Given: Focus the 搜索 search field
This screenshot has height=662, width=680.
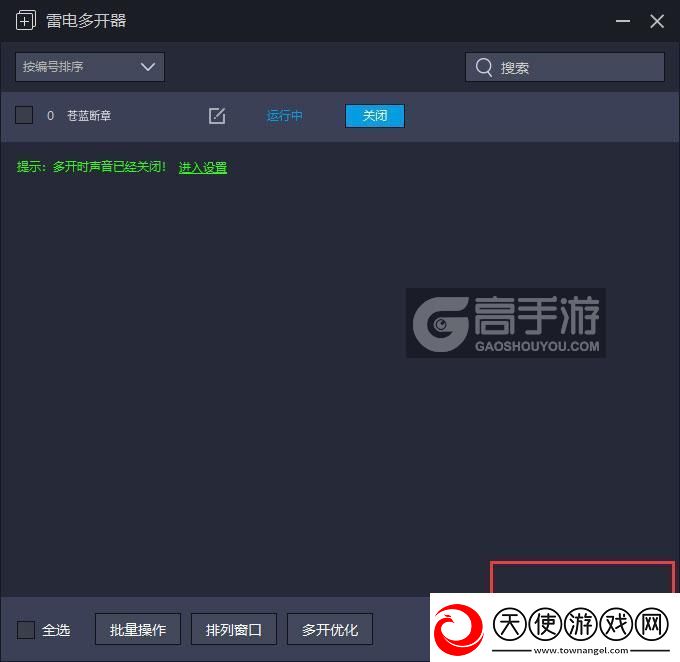Looking at the screenshot, I should 565,67.
